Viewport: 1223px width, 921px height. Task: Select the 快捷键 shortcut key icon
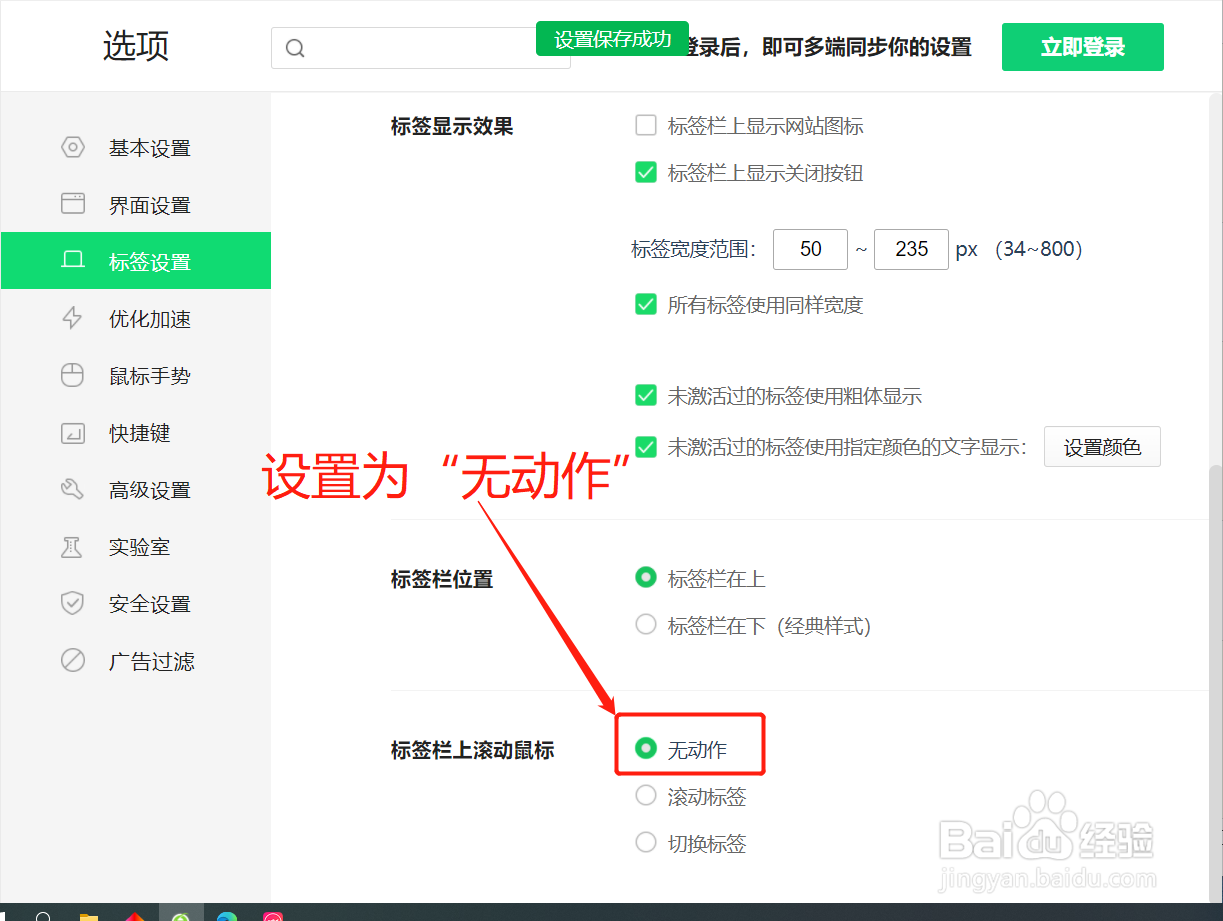click(x=72, y=432)
